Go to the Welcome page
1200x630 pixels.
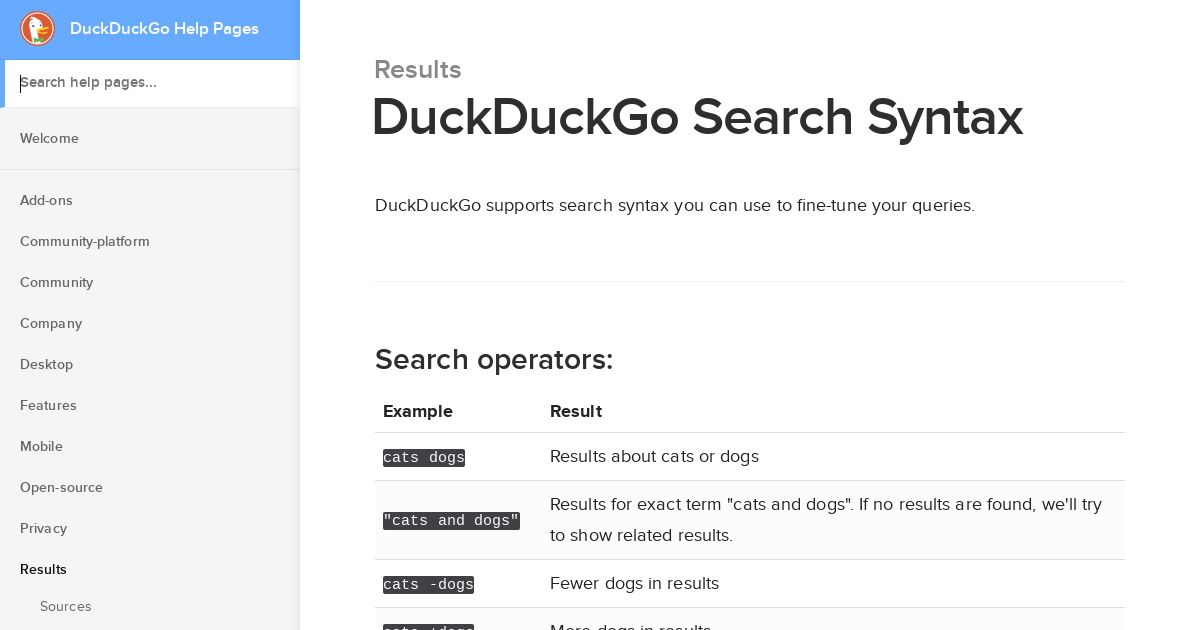49,139
